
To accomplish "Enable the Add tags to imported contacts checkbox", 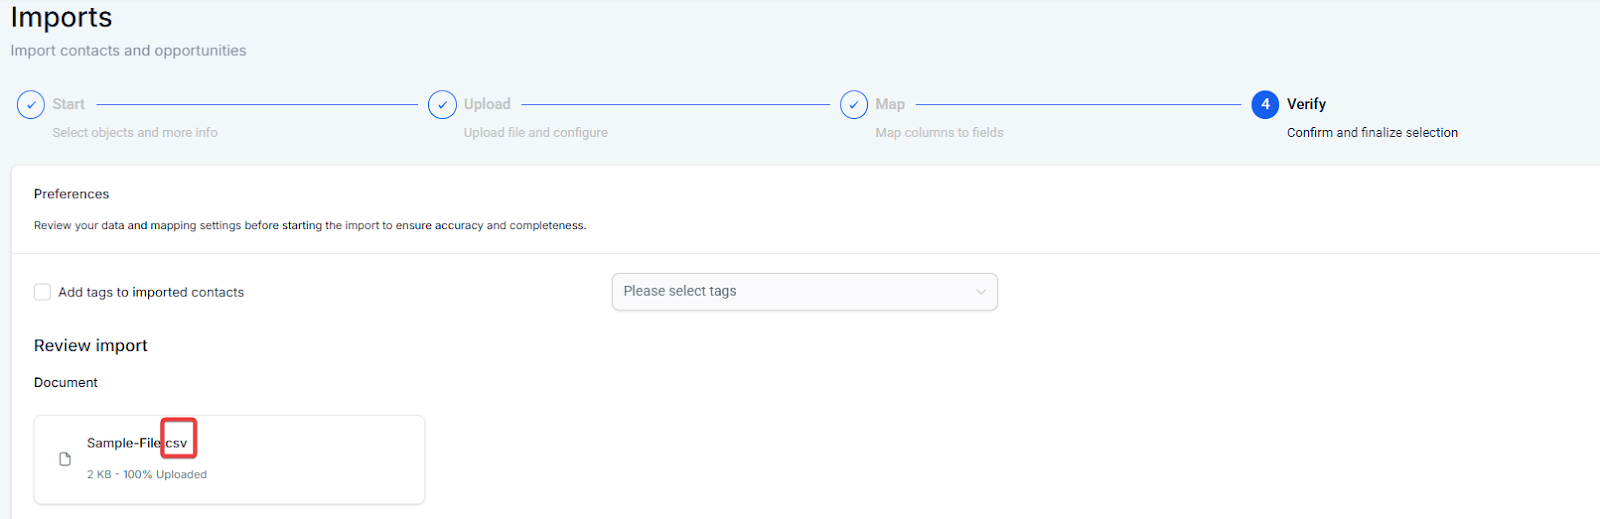I will [x=42, y=292].
